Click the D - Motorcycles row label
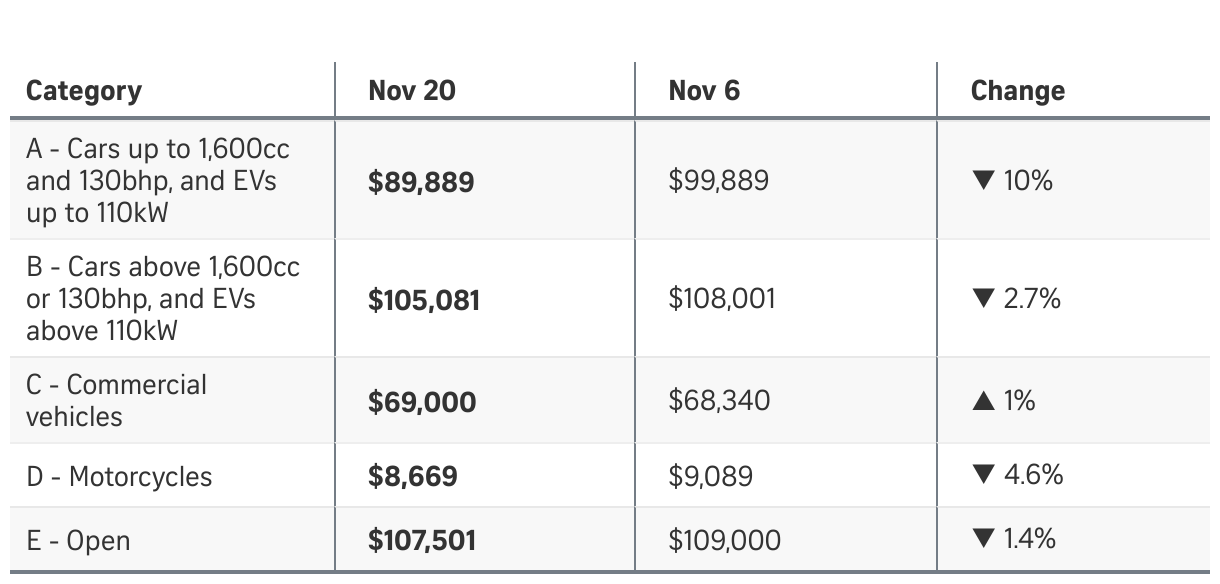 119,477
